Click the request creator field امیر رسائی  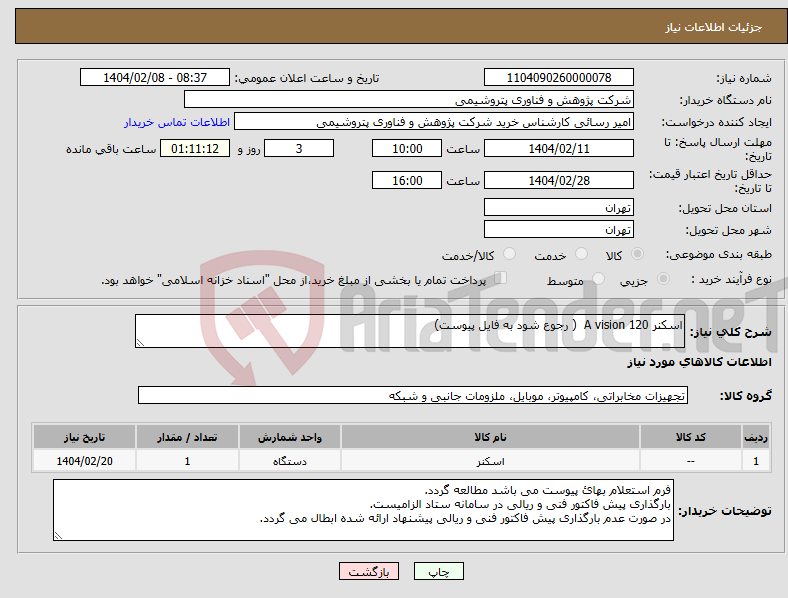point(434,122)
